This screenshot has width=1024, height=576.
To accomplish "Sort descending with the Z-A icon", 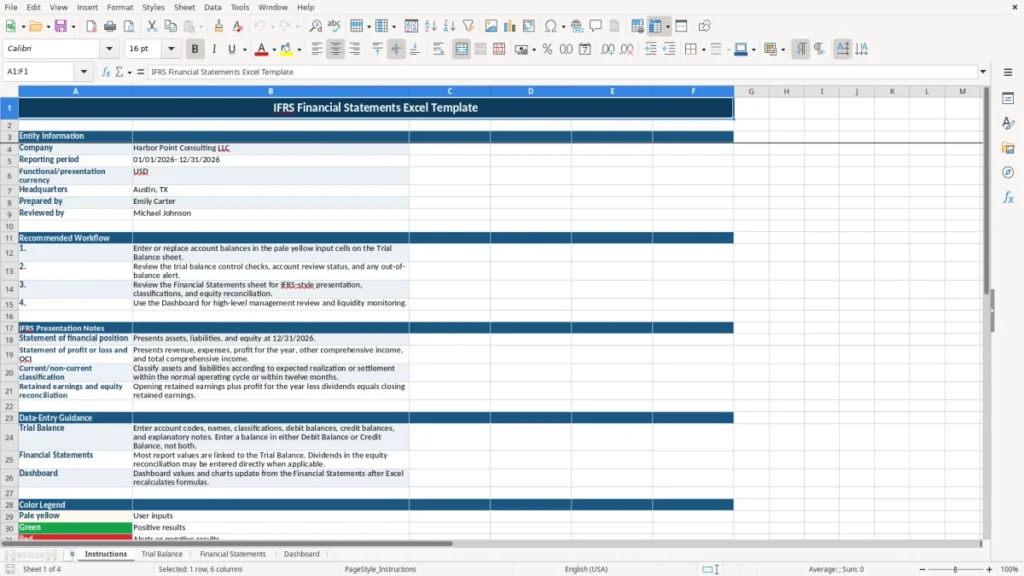I will click(449, 26).
